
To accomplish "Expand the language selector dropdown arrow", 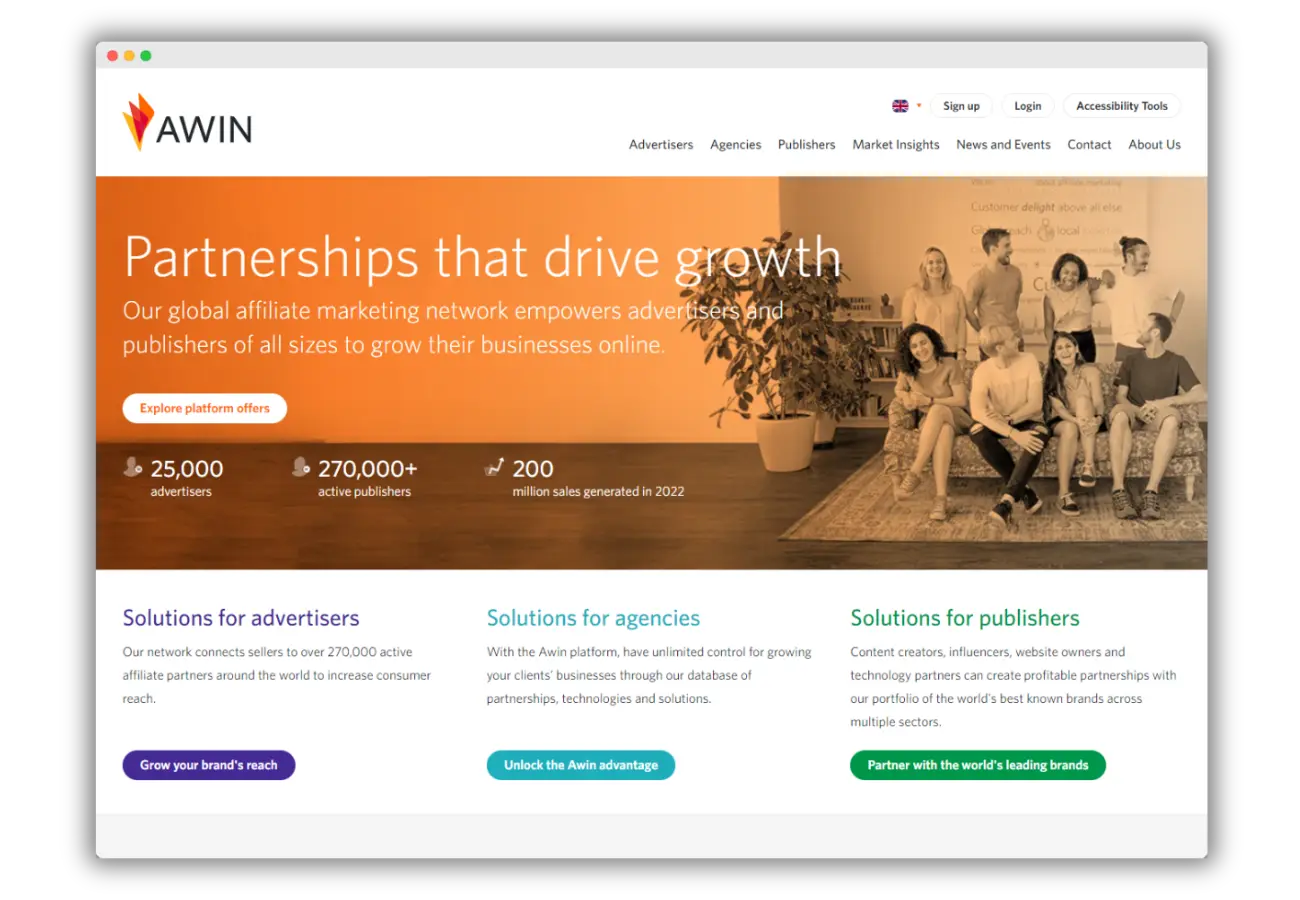I will 919,106.
